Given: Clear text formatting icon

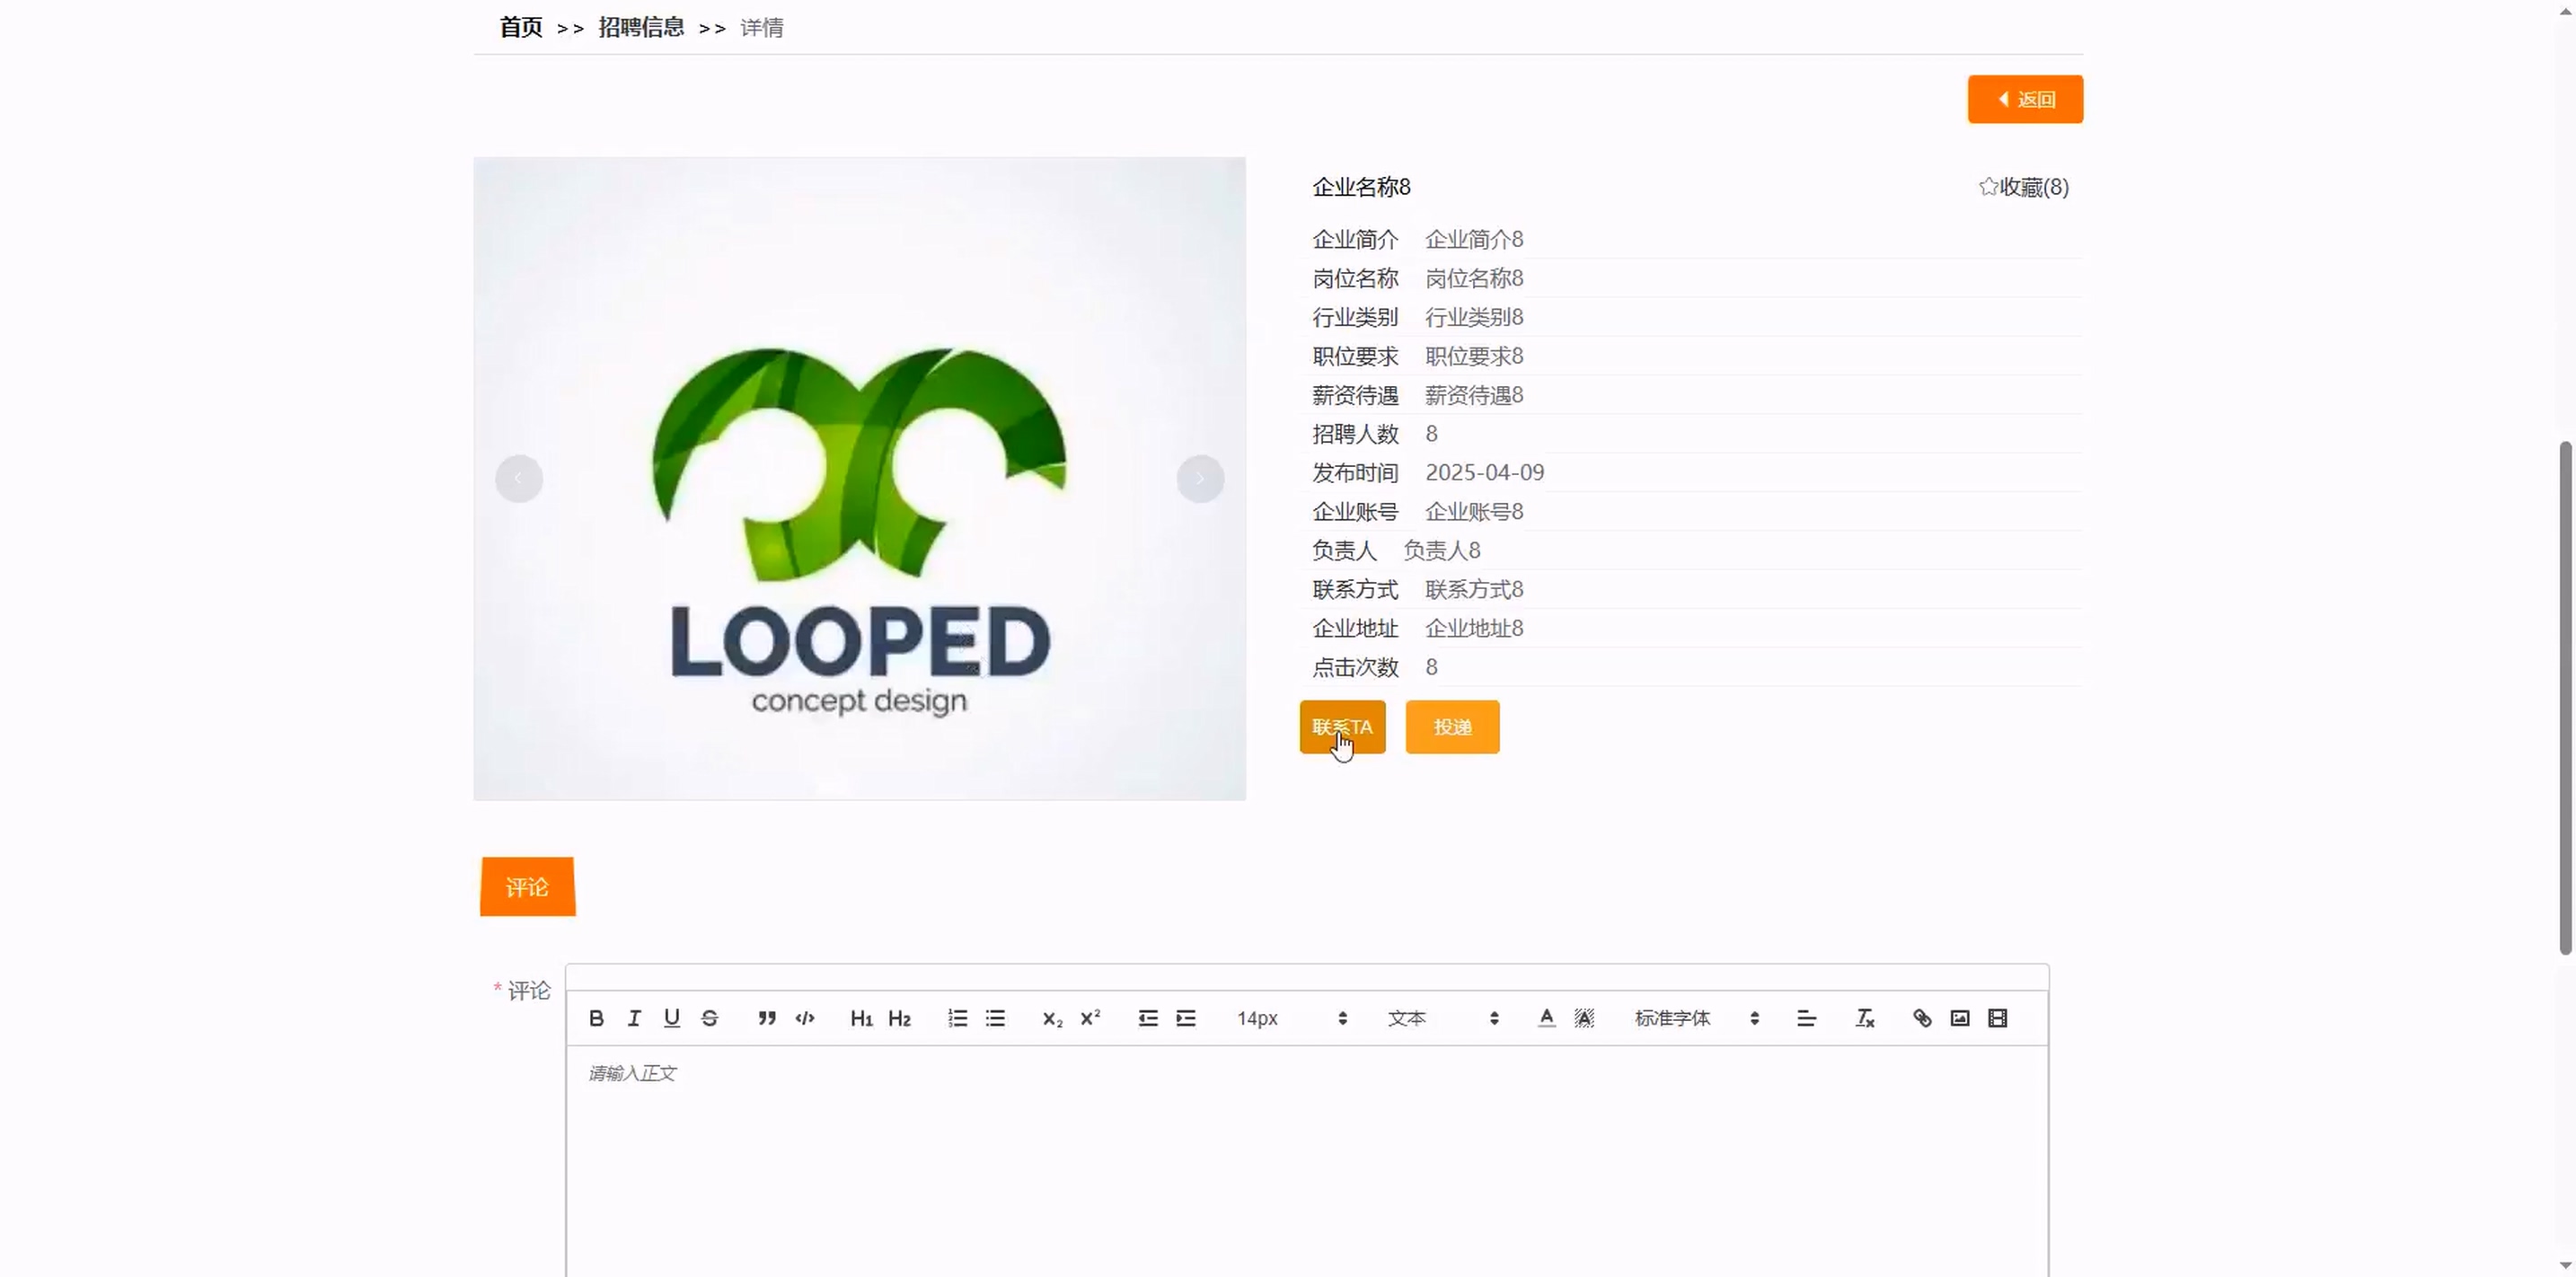Looking at the screenshot, I should click(1865, 1018).
